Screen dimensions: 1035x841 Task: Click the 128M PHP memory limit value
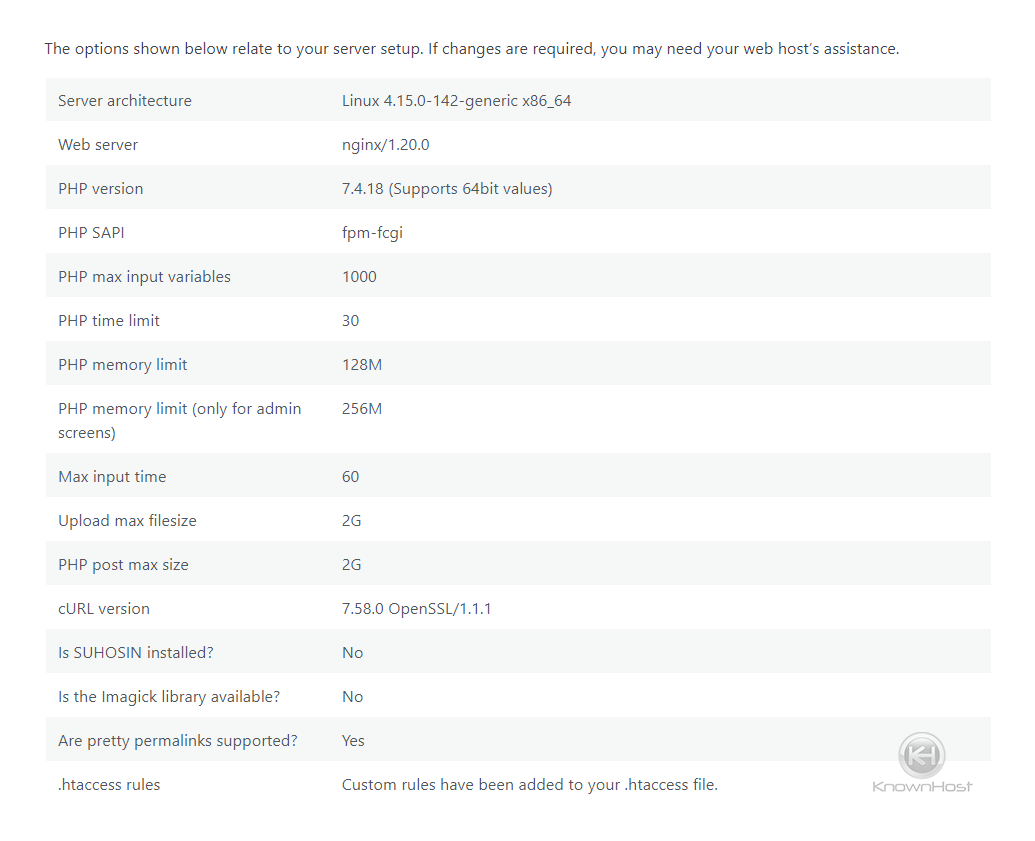point(362,364)
